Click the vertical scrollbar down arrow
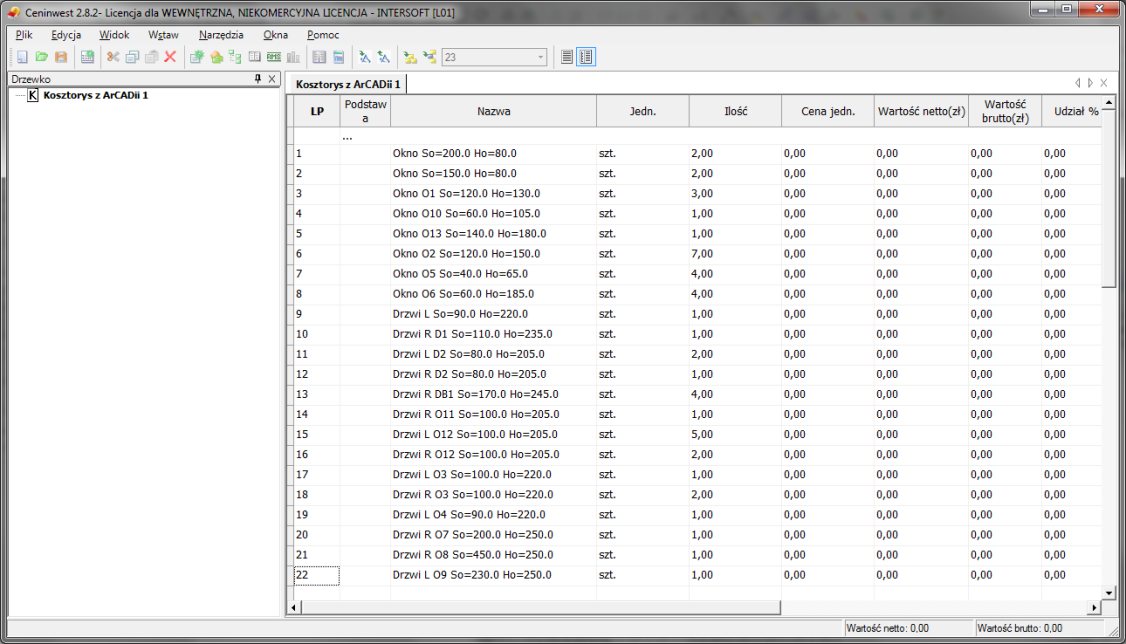 click(1109, 593)
